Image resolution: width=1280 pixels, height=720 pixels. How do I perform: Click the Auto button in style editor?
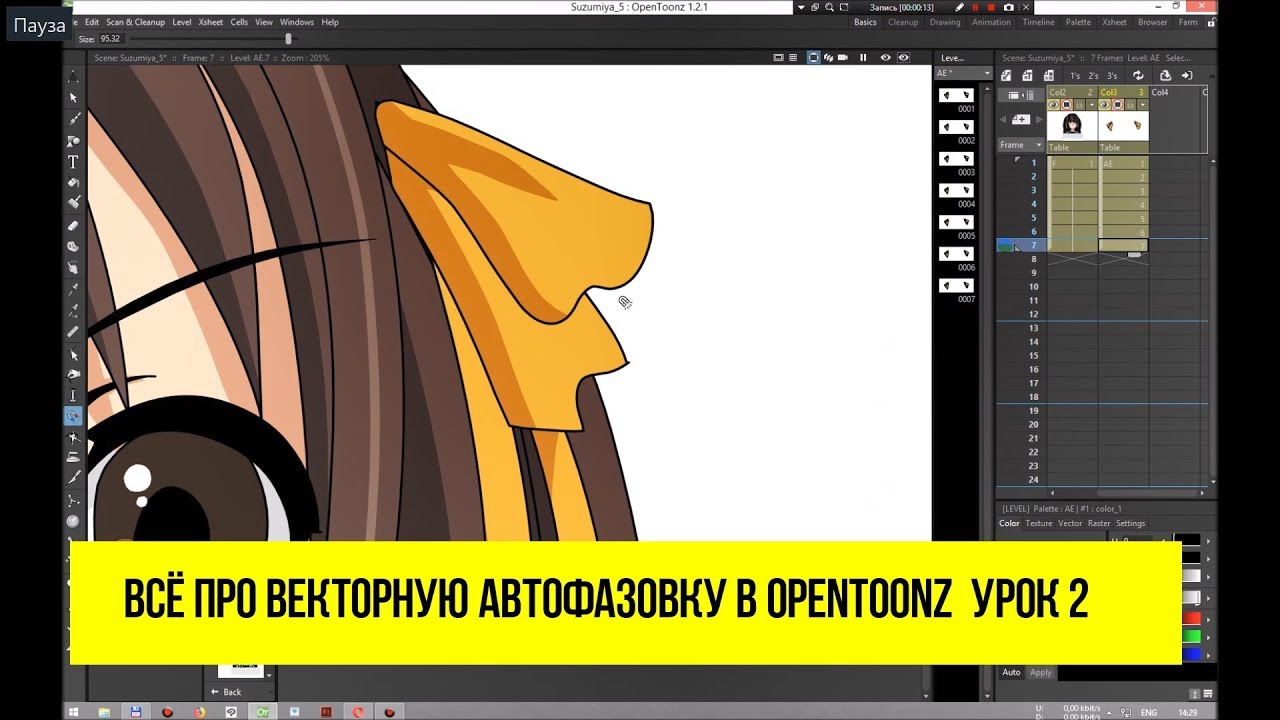point(1012,672)
